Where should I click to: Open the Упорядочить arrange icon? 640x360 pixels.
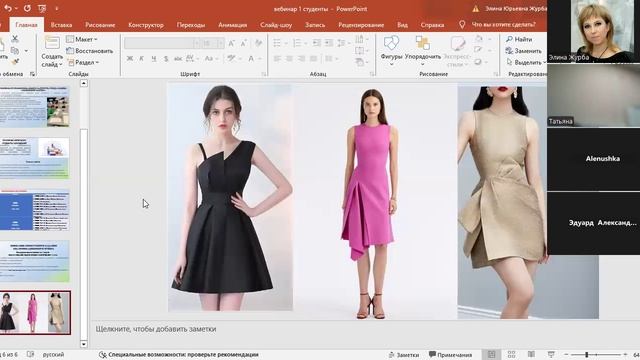[422, 43]
